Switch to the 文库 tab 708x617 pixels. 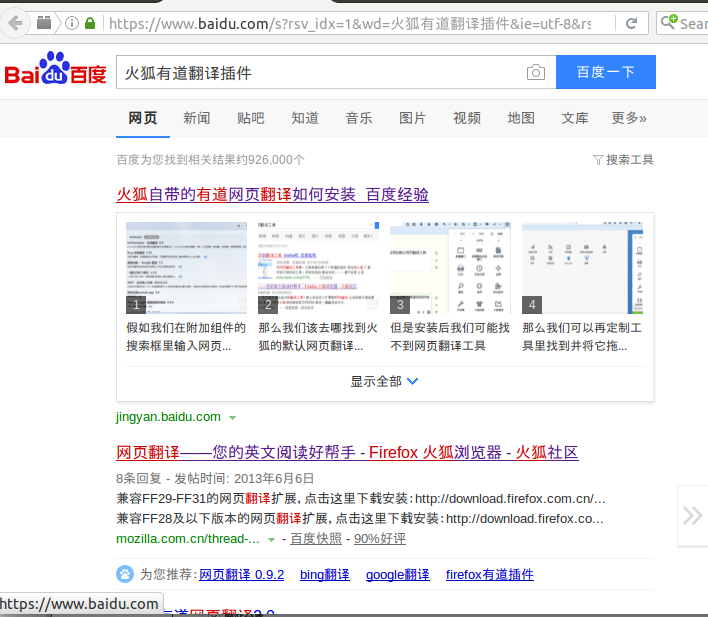coord(575,118)
